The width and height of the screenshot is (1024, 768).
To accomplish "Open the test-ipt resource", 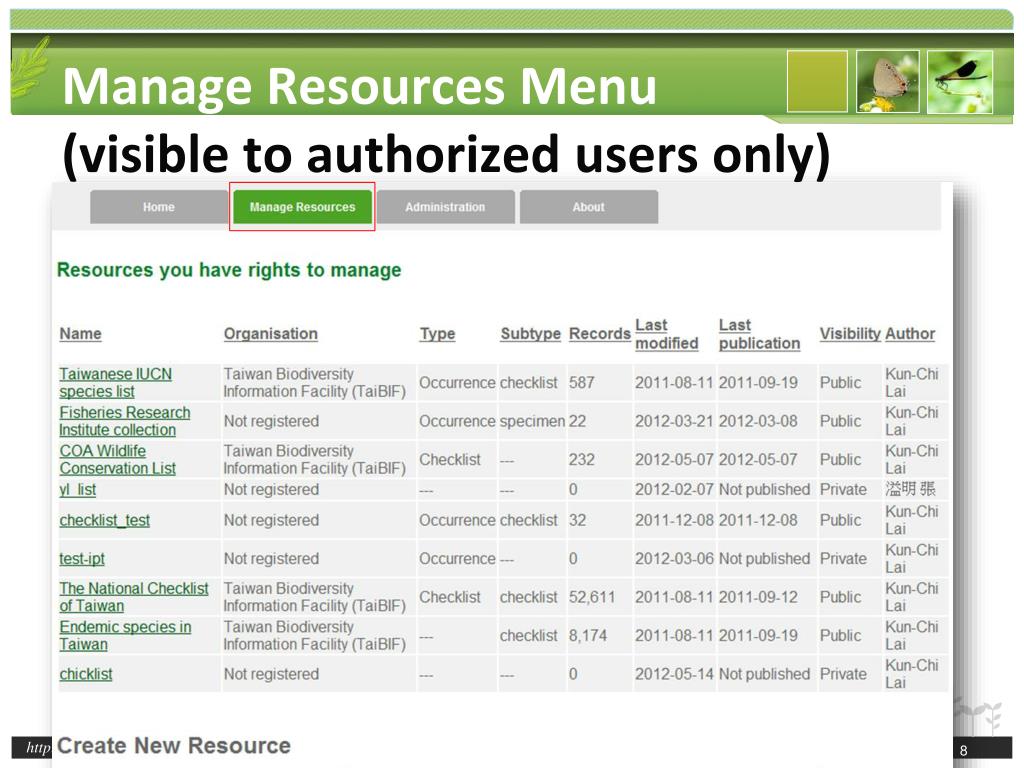I will pos(82,559).
